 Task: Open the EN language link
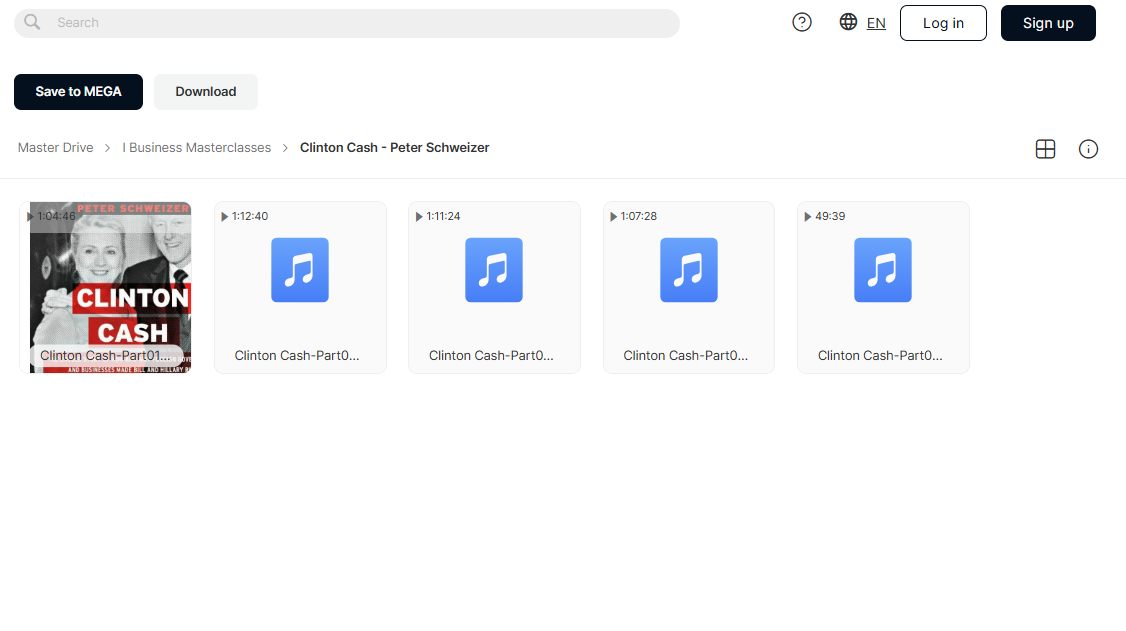876,23
